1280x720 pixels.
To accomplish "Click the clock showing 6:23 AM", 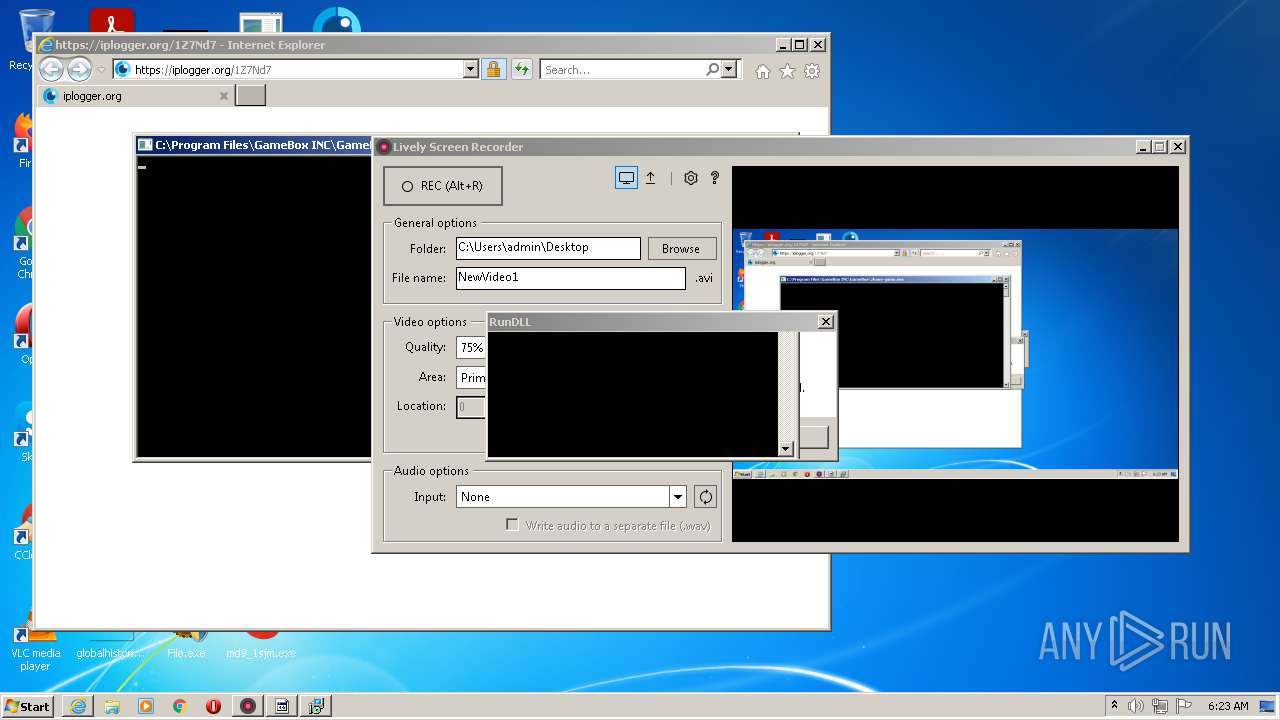I will click(1228, 706).
